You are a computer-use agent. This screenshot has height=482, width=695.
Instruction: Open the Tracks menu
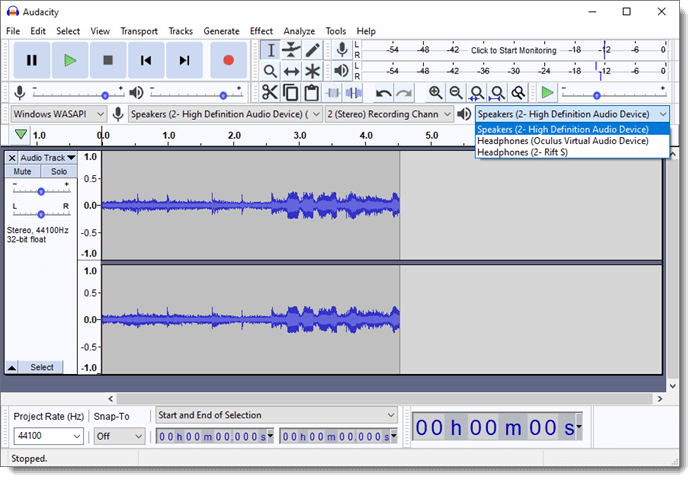180,31
